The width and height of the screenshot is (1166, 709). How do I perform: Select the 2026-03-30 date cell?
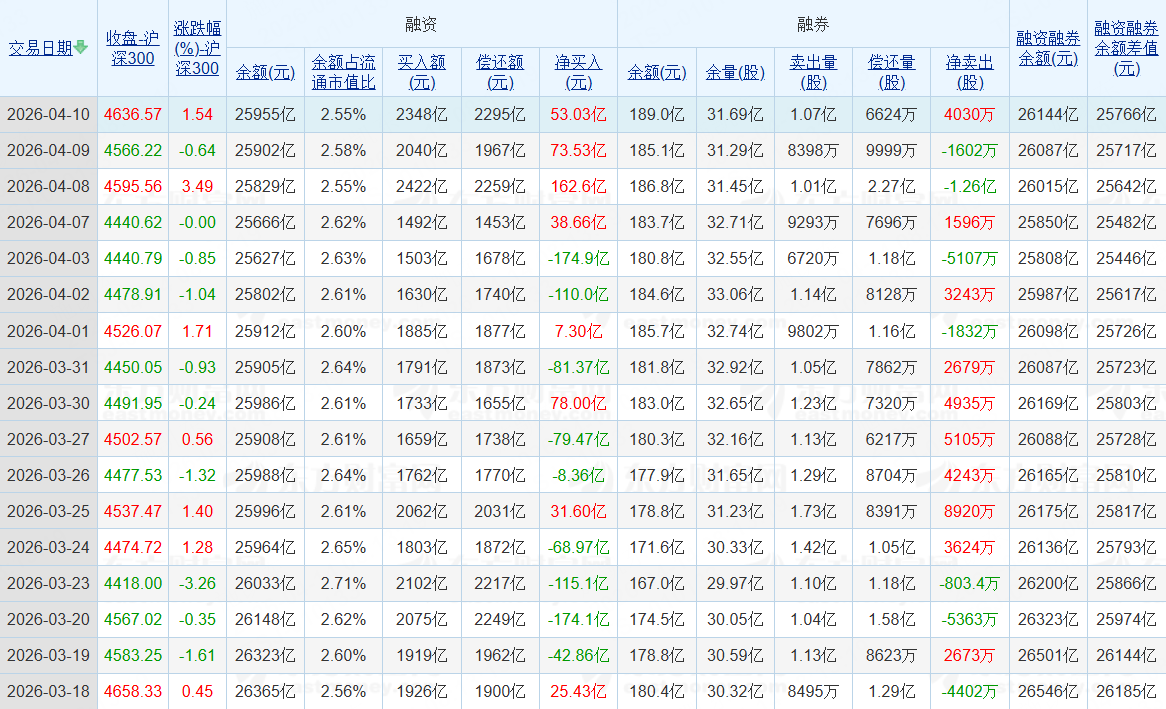tap(48, 402)
